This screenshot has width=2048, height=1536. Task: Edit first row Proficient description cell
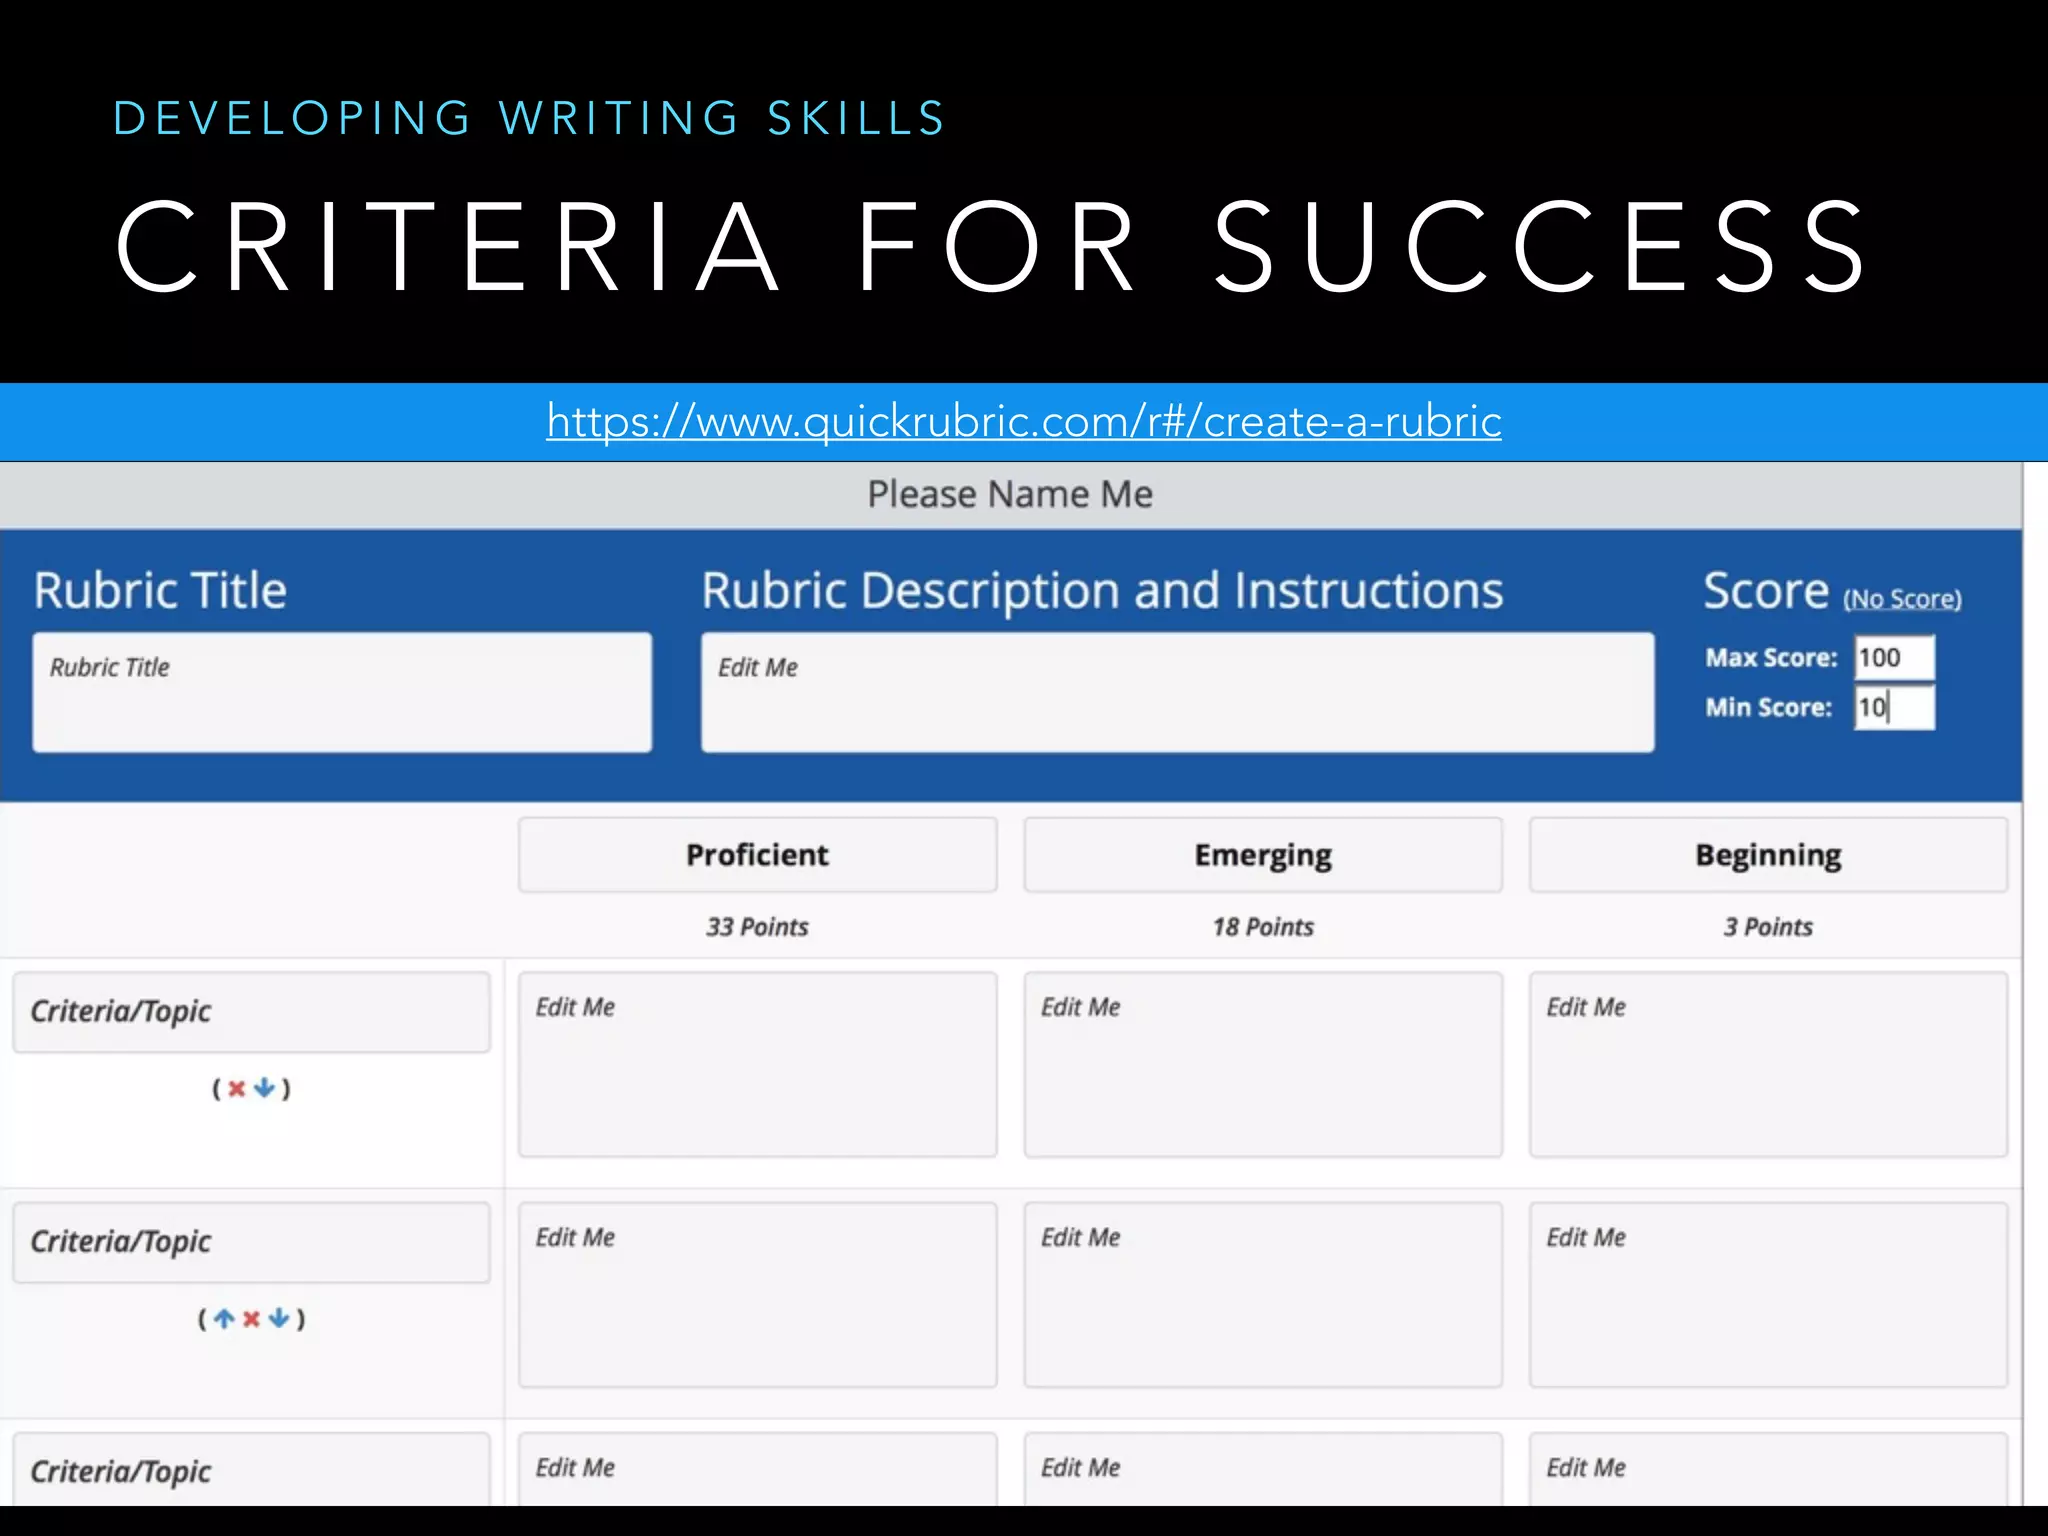point(757,1064)
